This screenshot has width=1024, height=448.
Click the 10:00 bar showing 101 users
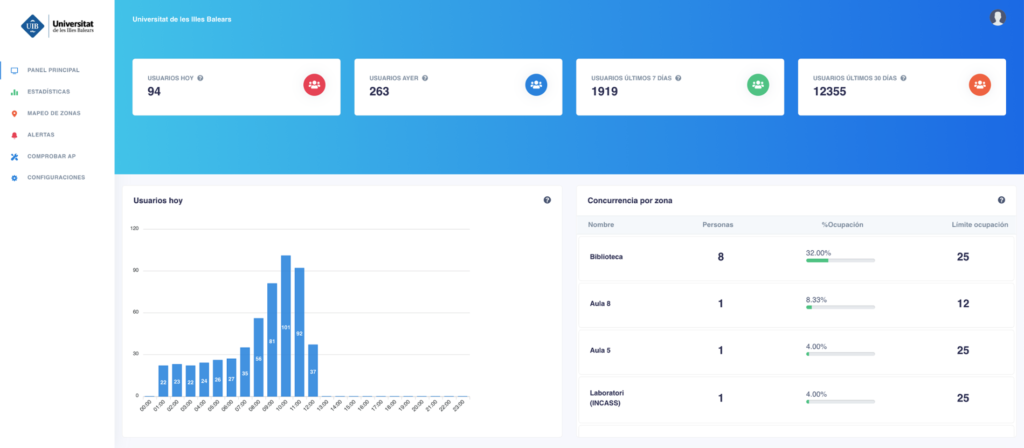286,325
